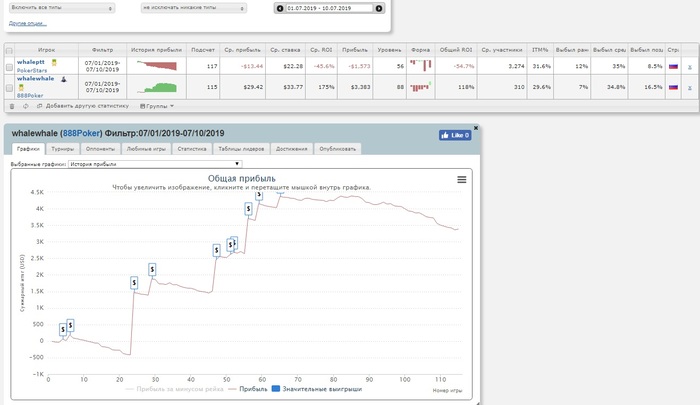Click the $ win marker near game 6
The image size is (700, 405).
(x=70, y=325)
